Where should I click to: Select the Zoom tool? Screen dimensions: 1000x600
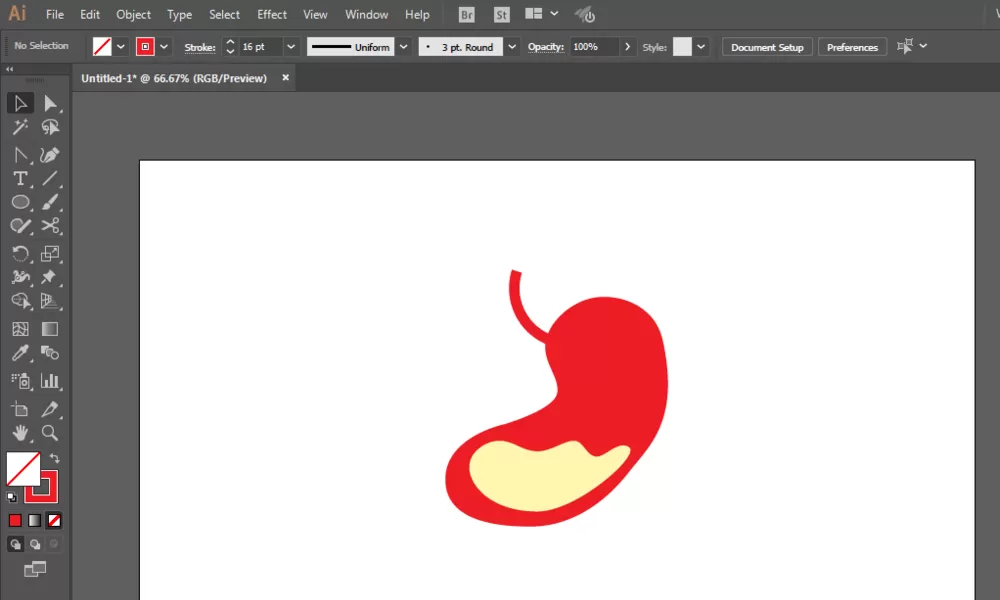coord(50,433)
